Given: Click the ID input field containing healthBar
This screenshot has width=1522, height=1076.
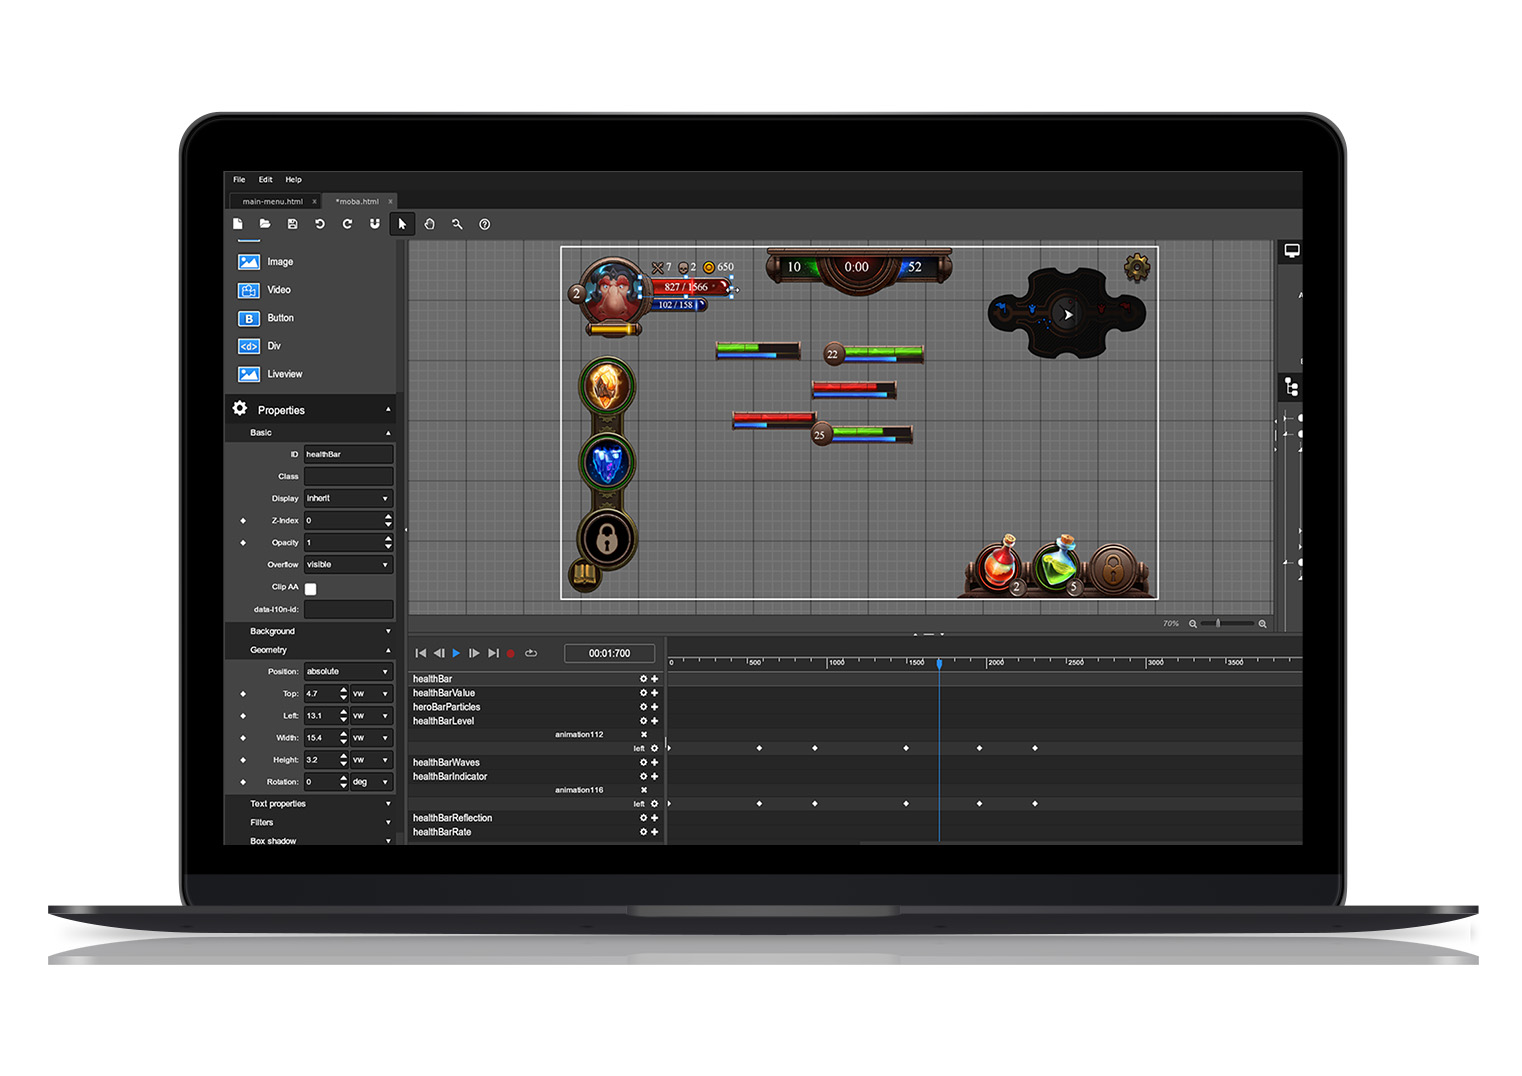Looking at the screenshot, I should [347, 454].
